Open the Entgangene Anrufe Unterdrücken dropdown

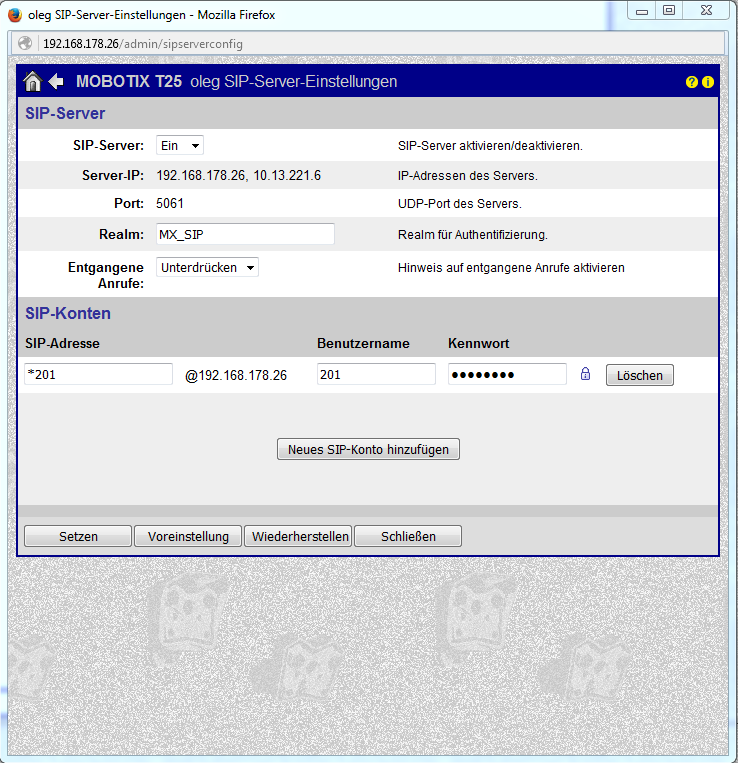pos(207,267)
